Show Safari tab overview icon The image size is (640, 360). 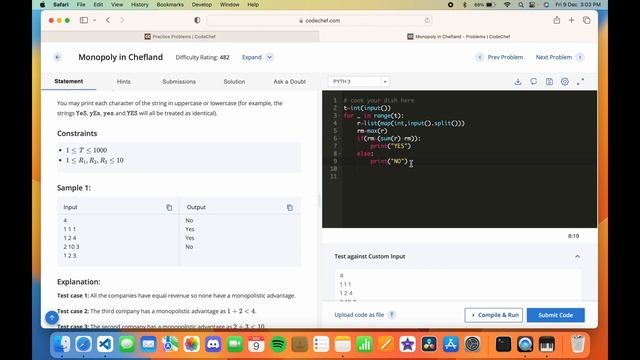pyautogui.click(x=587, y=20)
